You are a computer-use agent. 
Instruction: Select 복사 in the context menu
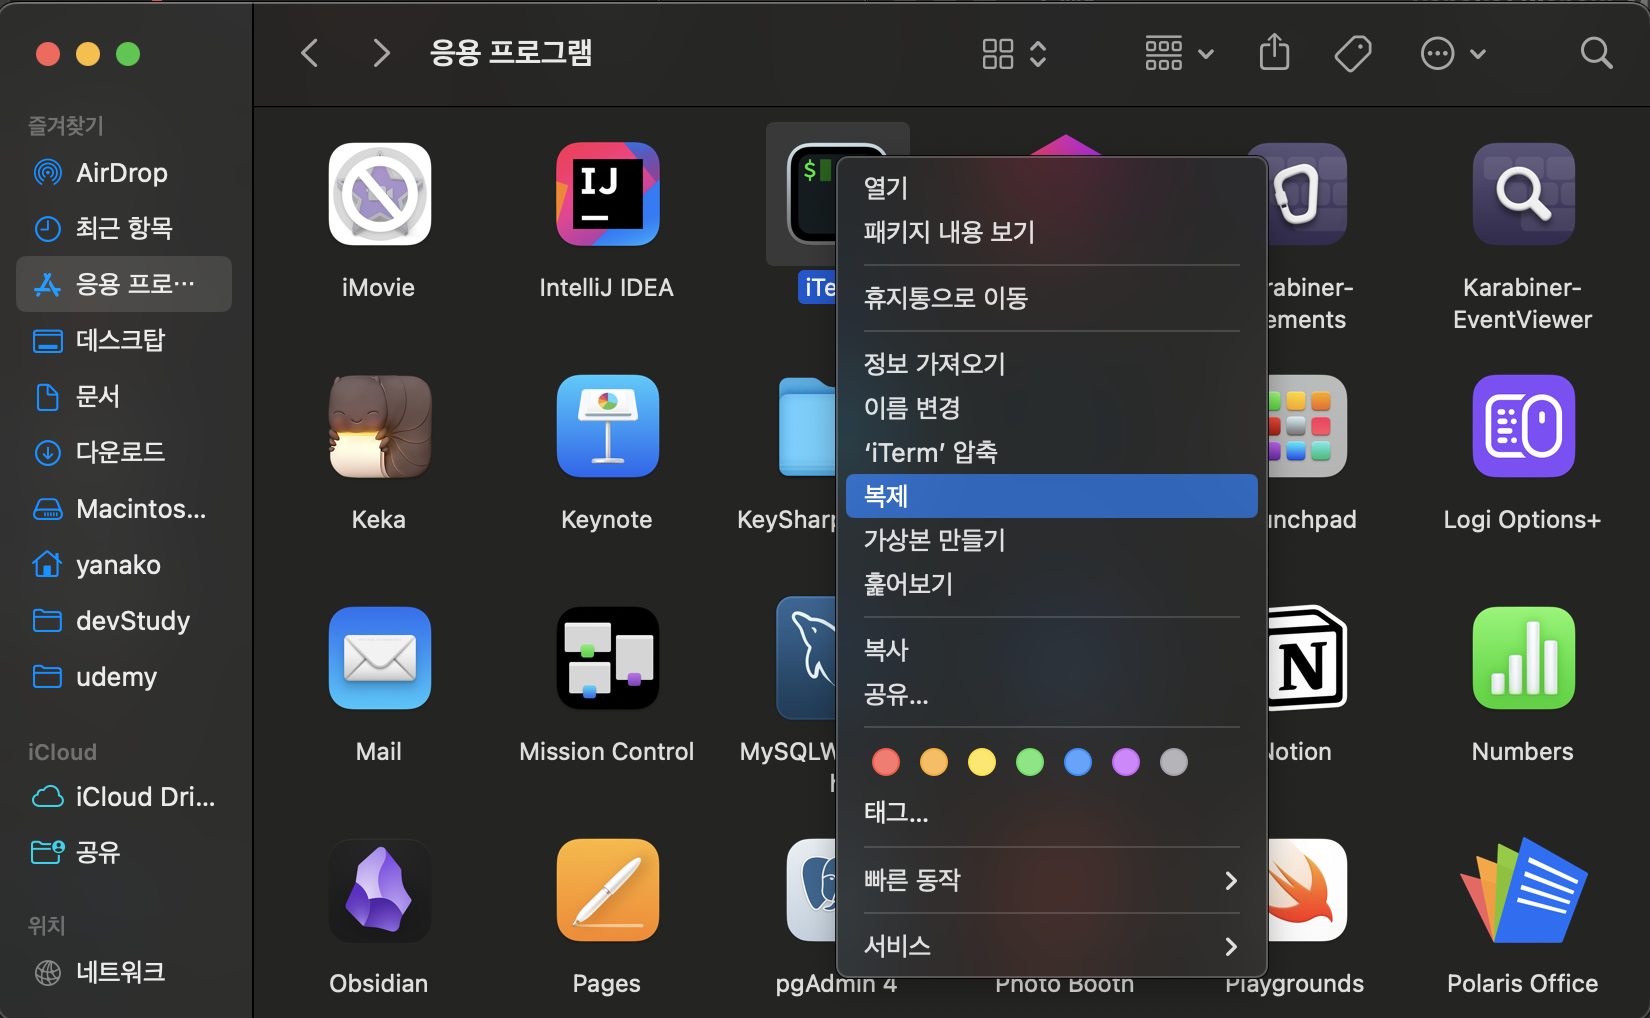click(1051, 650)
